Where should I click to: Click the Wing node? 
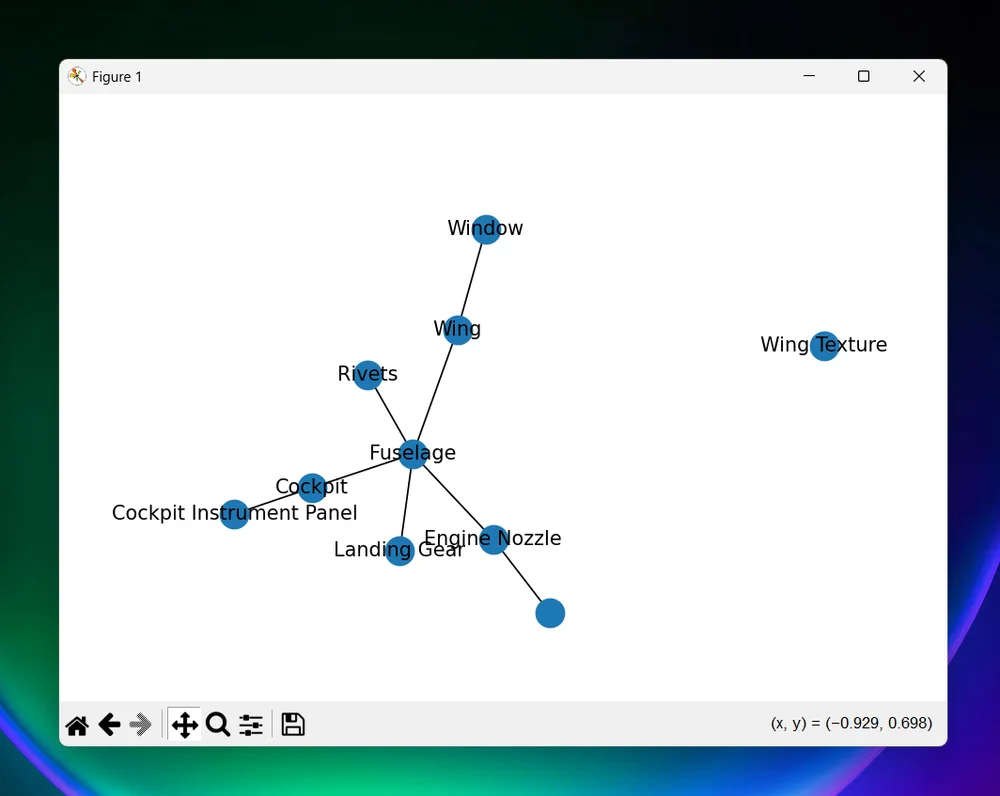click(x=457, y=330)
